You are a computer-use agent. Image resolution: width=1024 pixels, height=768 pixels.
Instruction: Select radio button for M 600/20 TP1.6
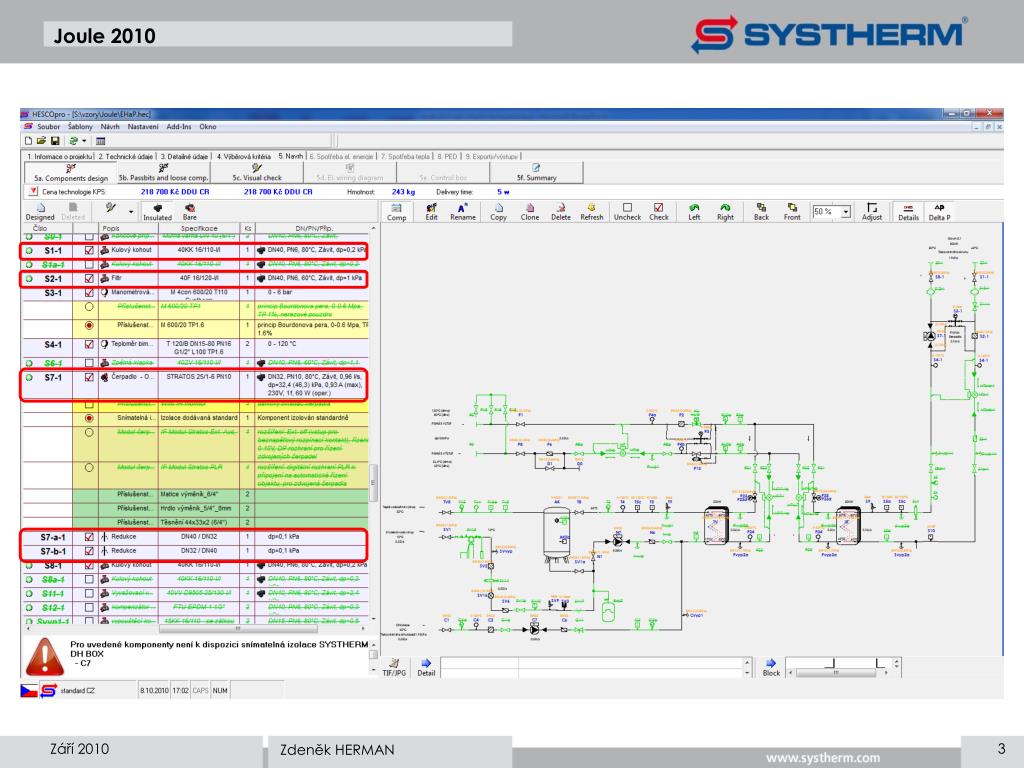pos(89,325)
